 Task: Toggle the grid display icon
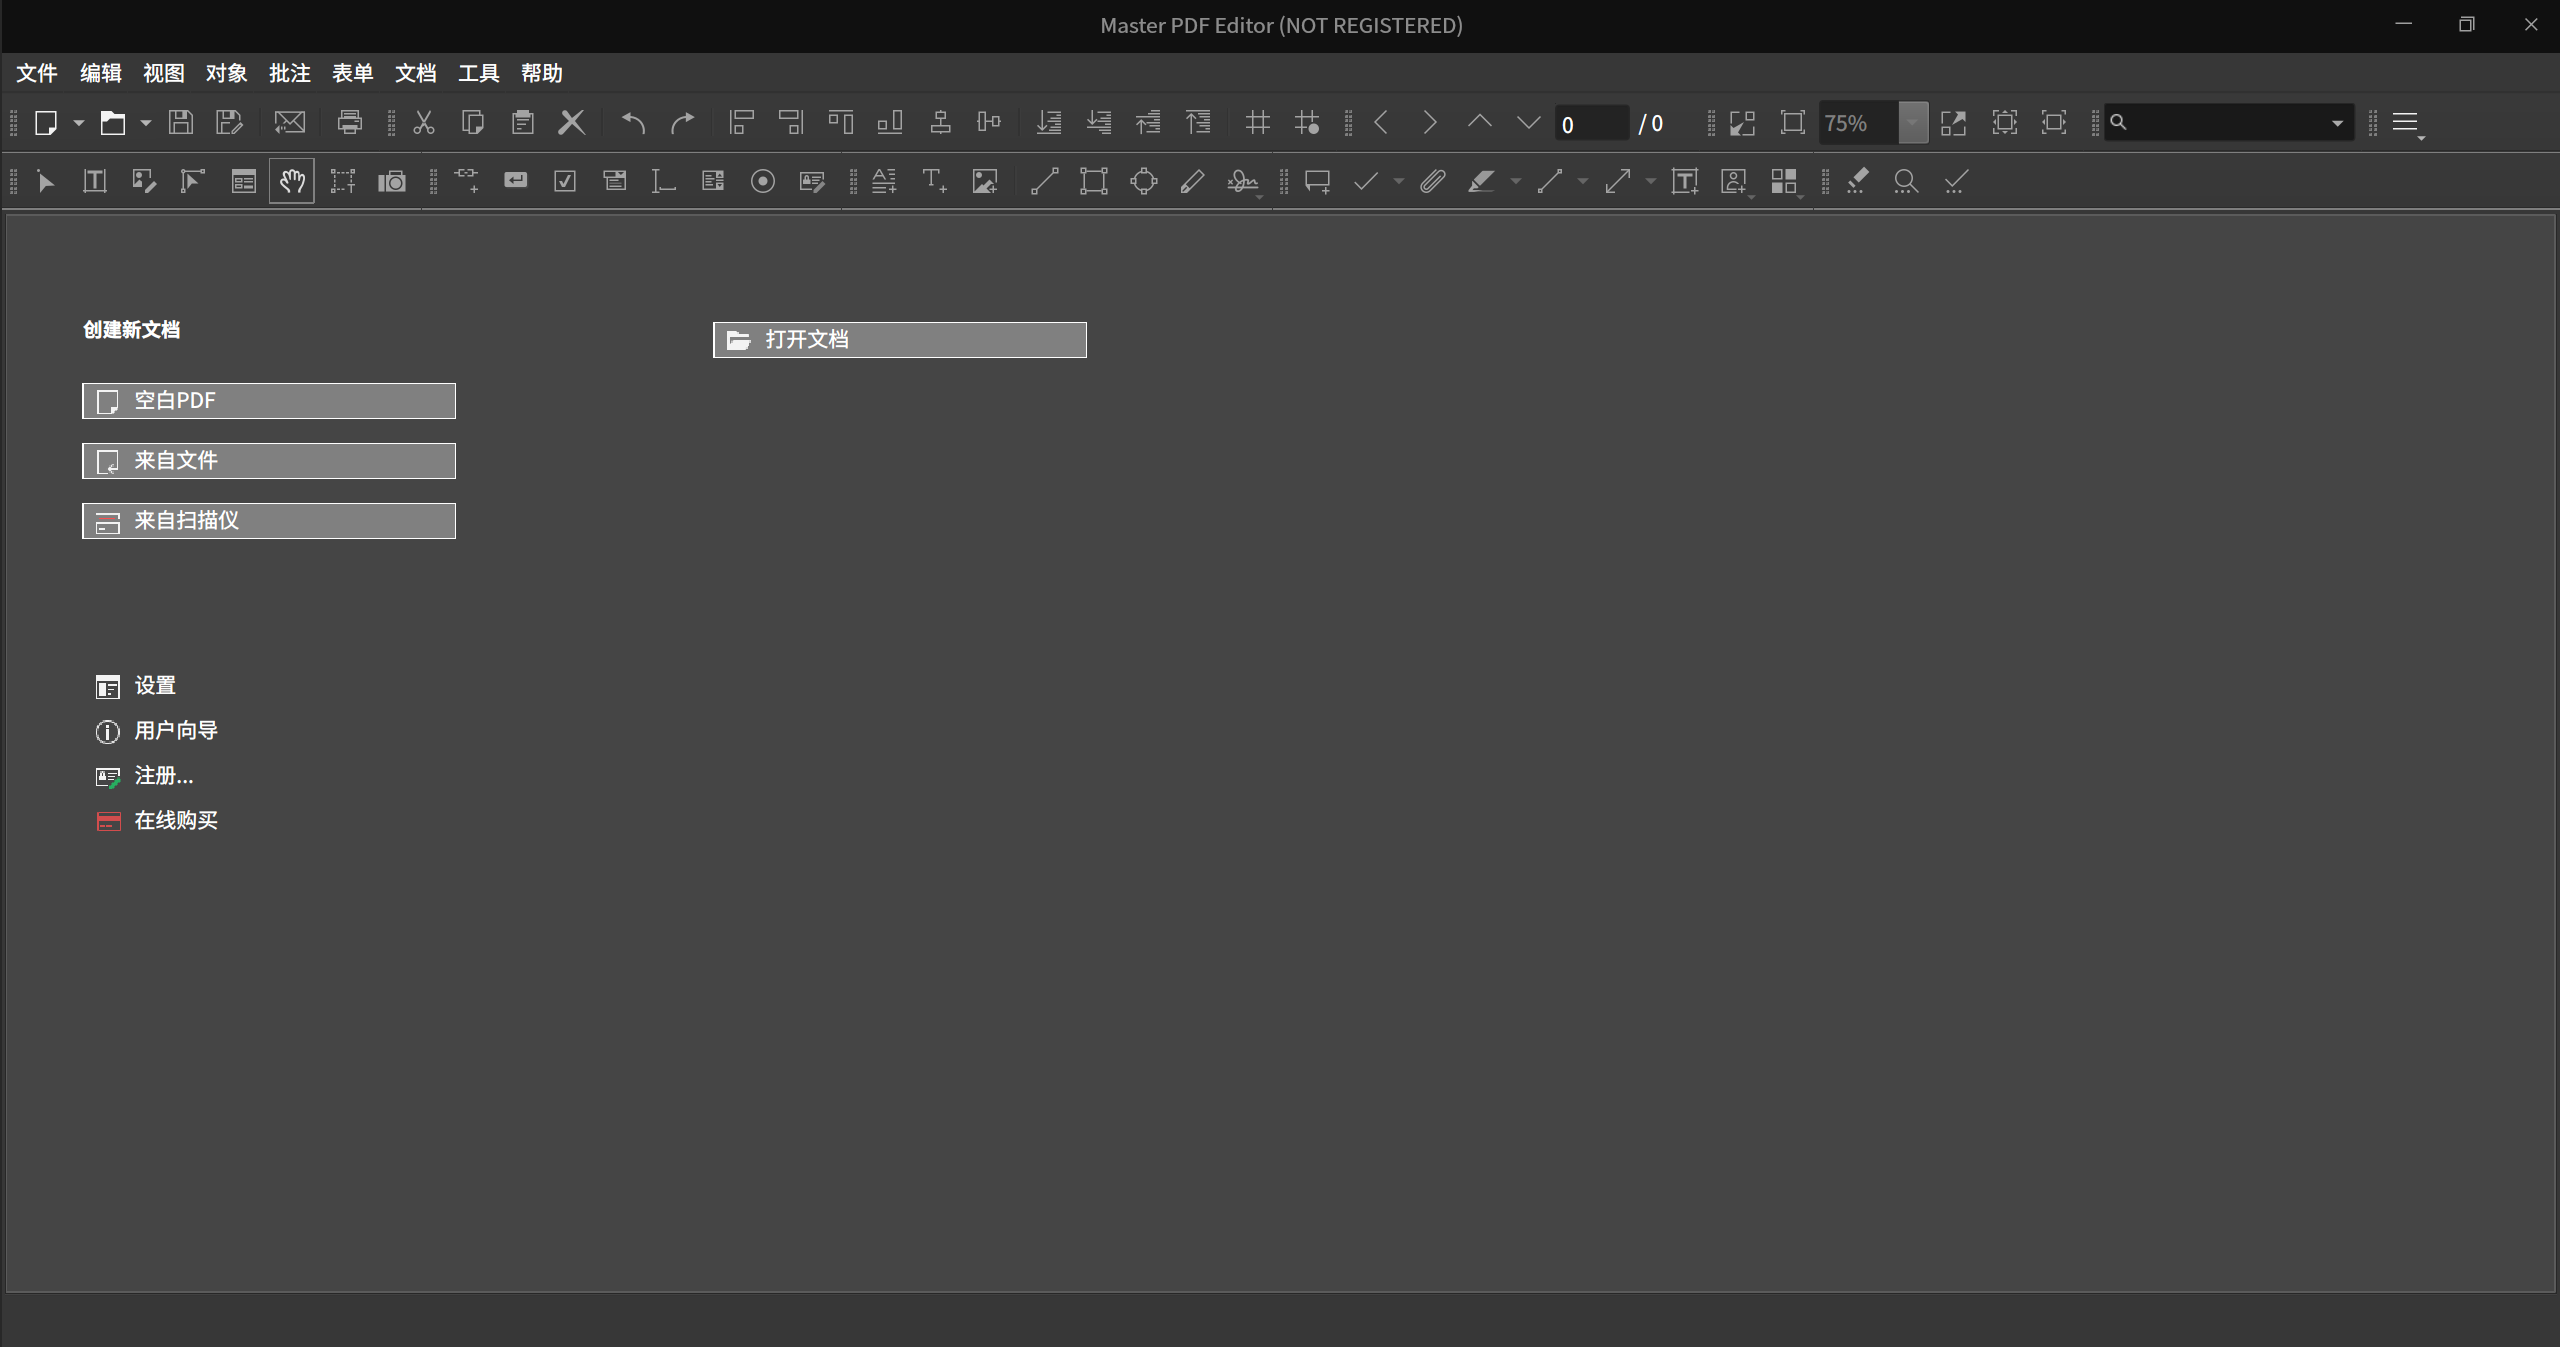point(1257,123)
